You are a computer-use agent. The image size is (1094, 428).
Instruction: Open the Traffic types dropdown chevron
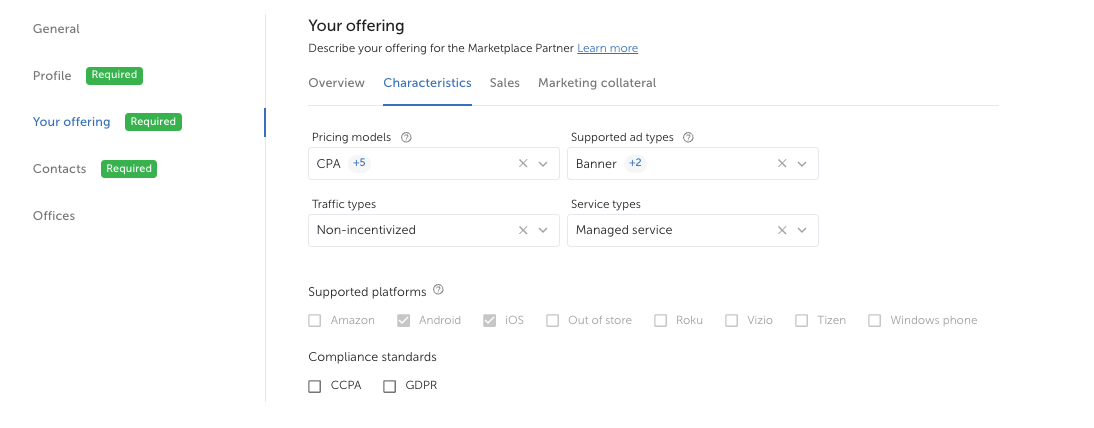[x=543, y=230]
